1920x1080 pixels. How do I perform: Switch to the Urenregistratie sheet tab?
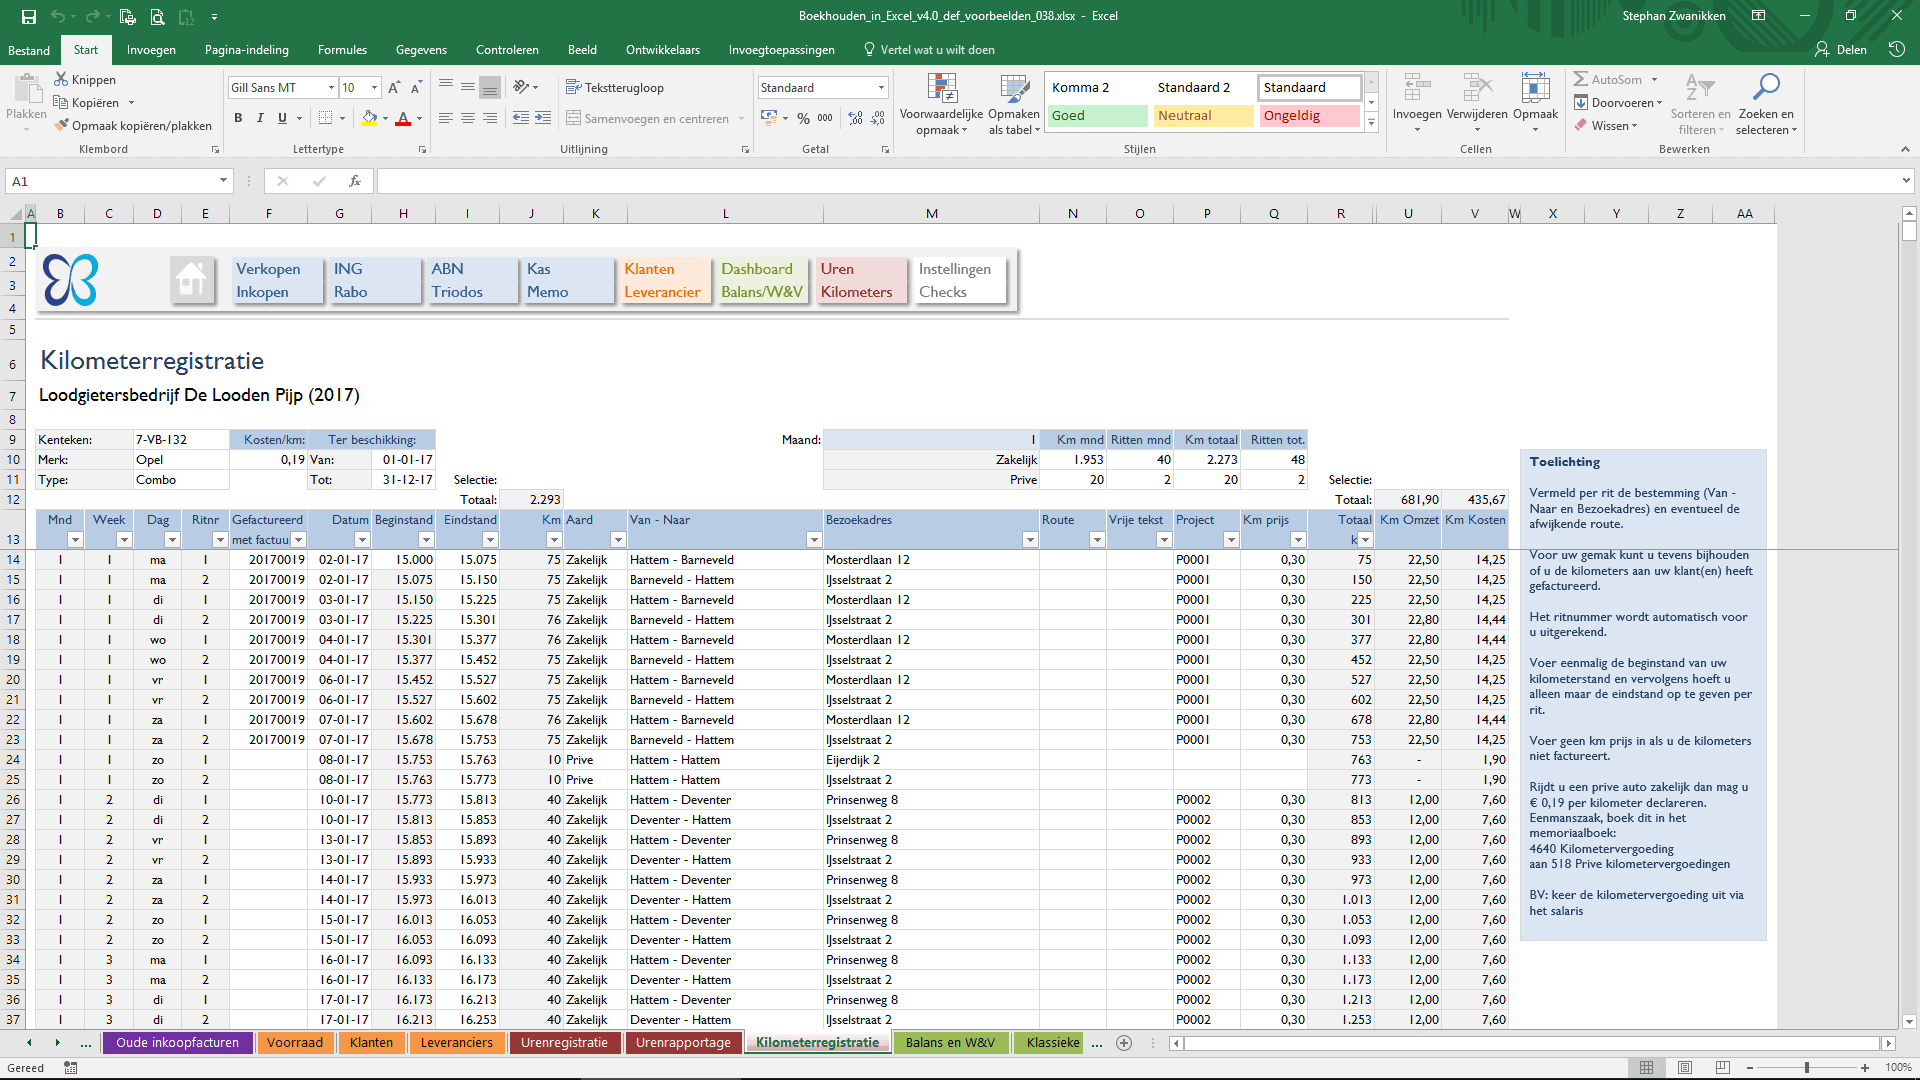pyautogui.click(x=564, y=1042)
